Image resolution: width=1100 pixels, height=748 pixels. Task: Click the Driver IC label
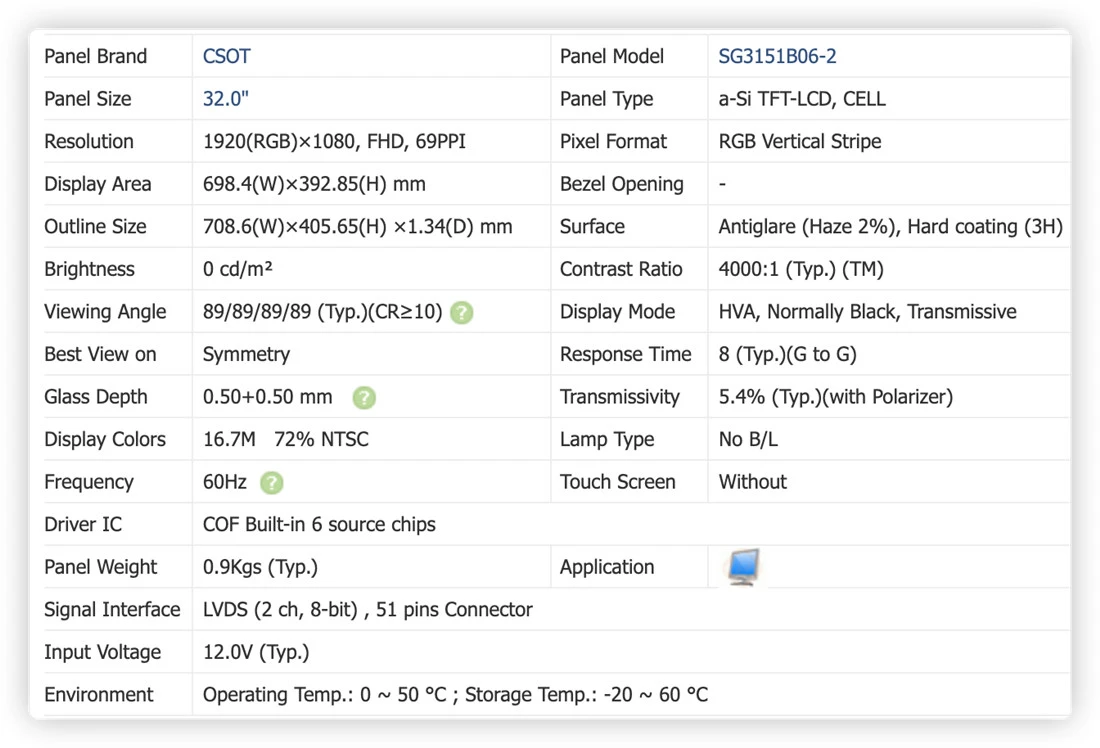tap(83, 525)
